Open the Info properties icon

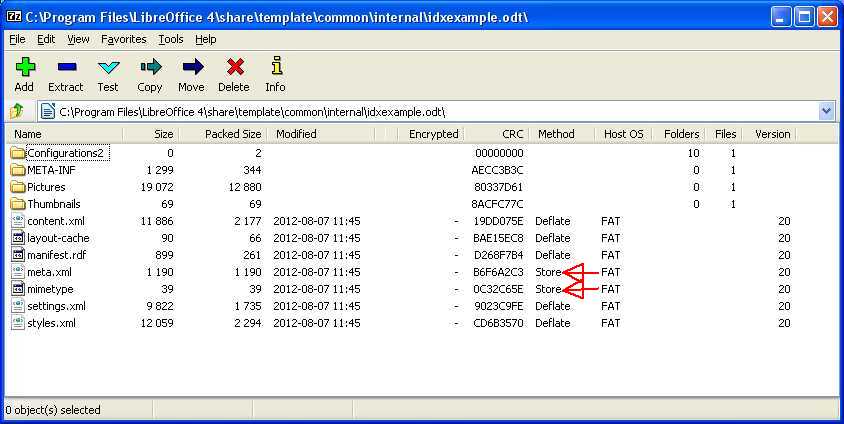click(x=275, y=68)
